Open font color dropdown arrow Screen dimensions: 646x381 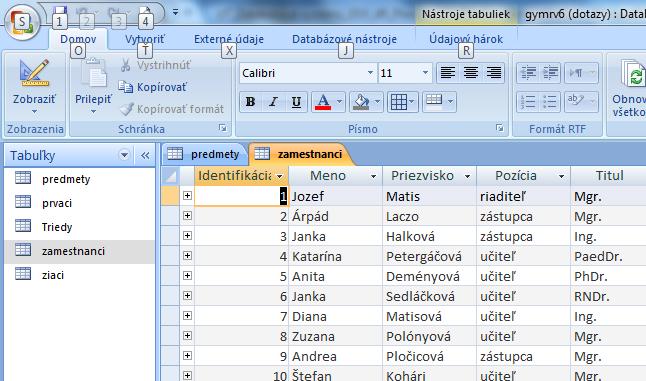(339, 101)
